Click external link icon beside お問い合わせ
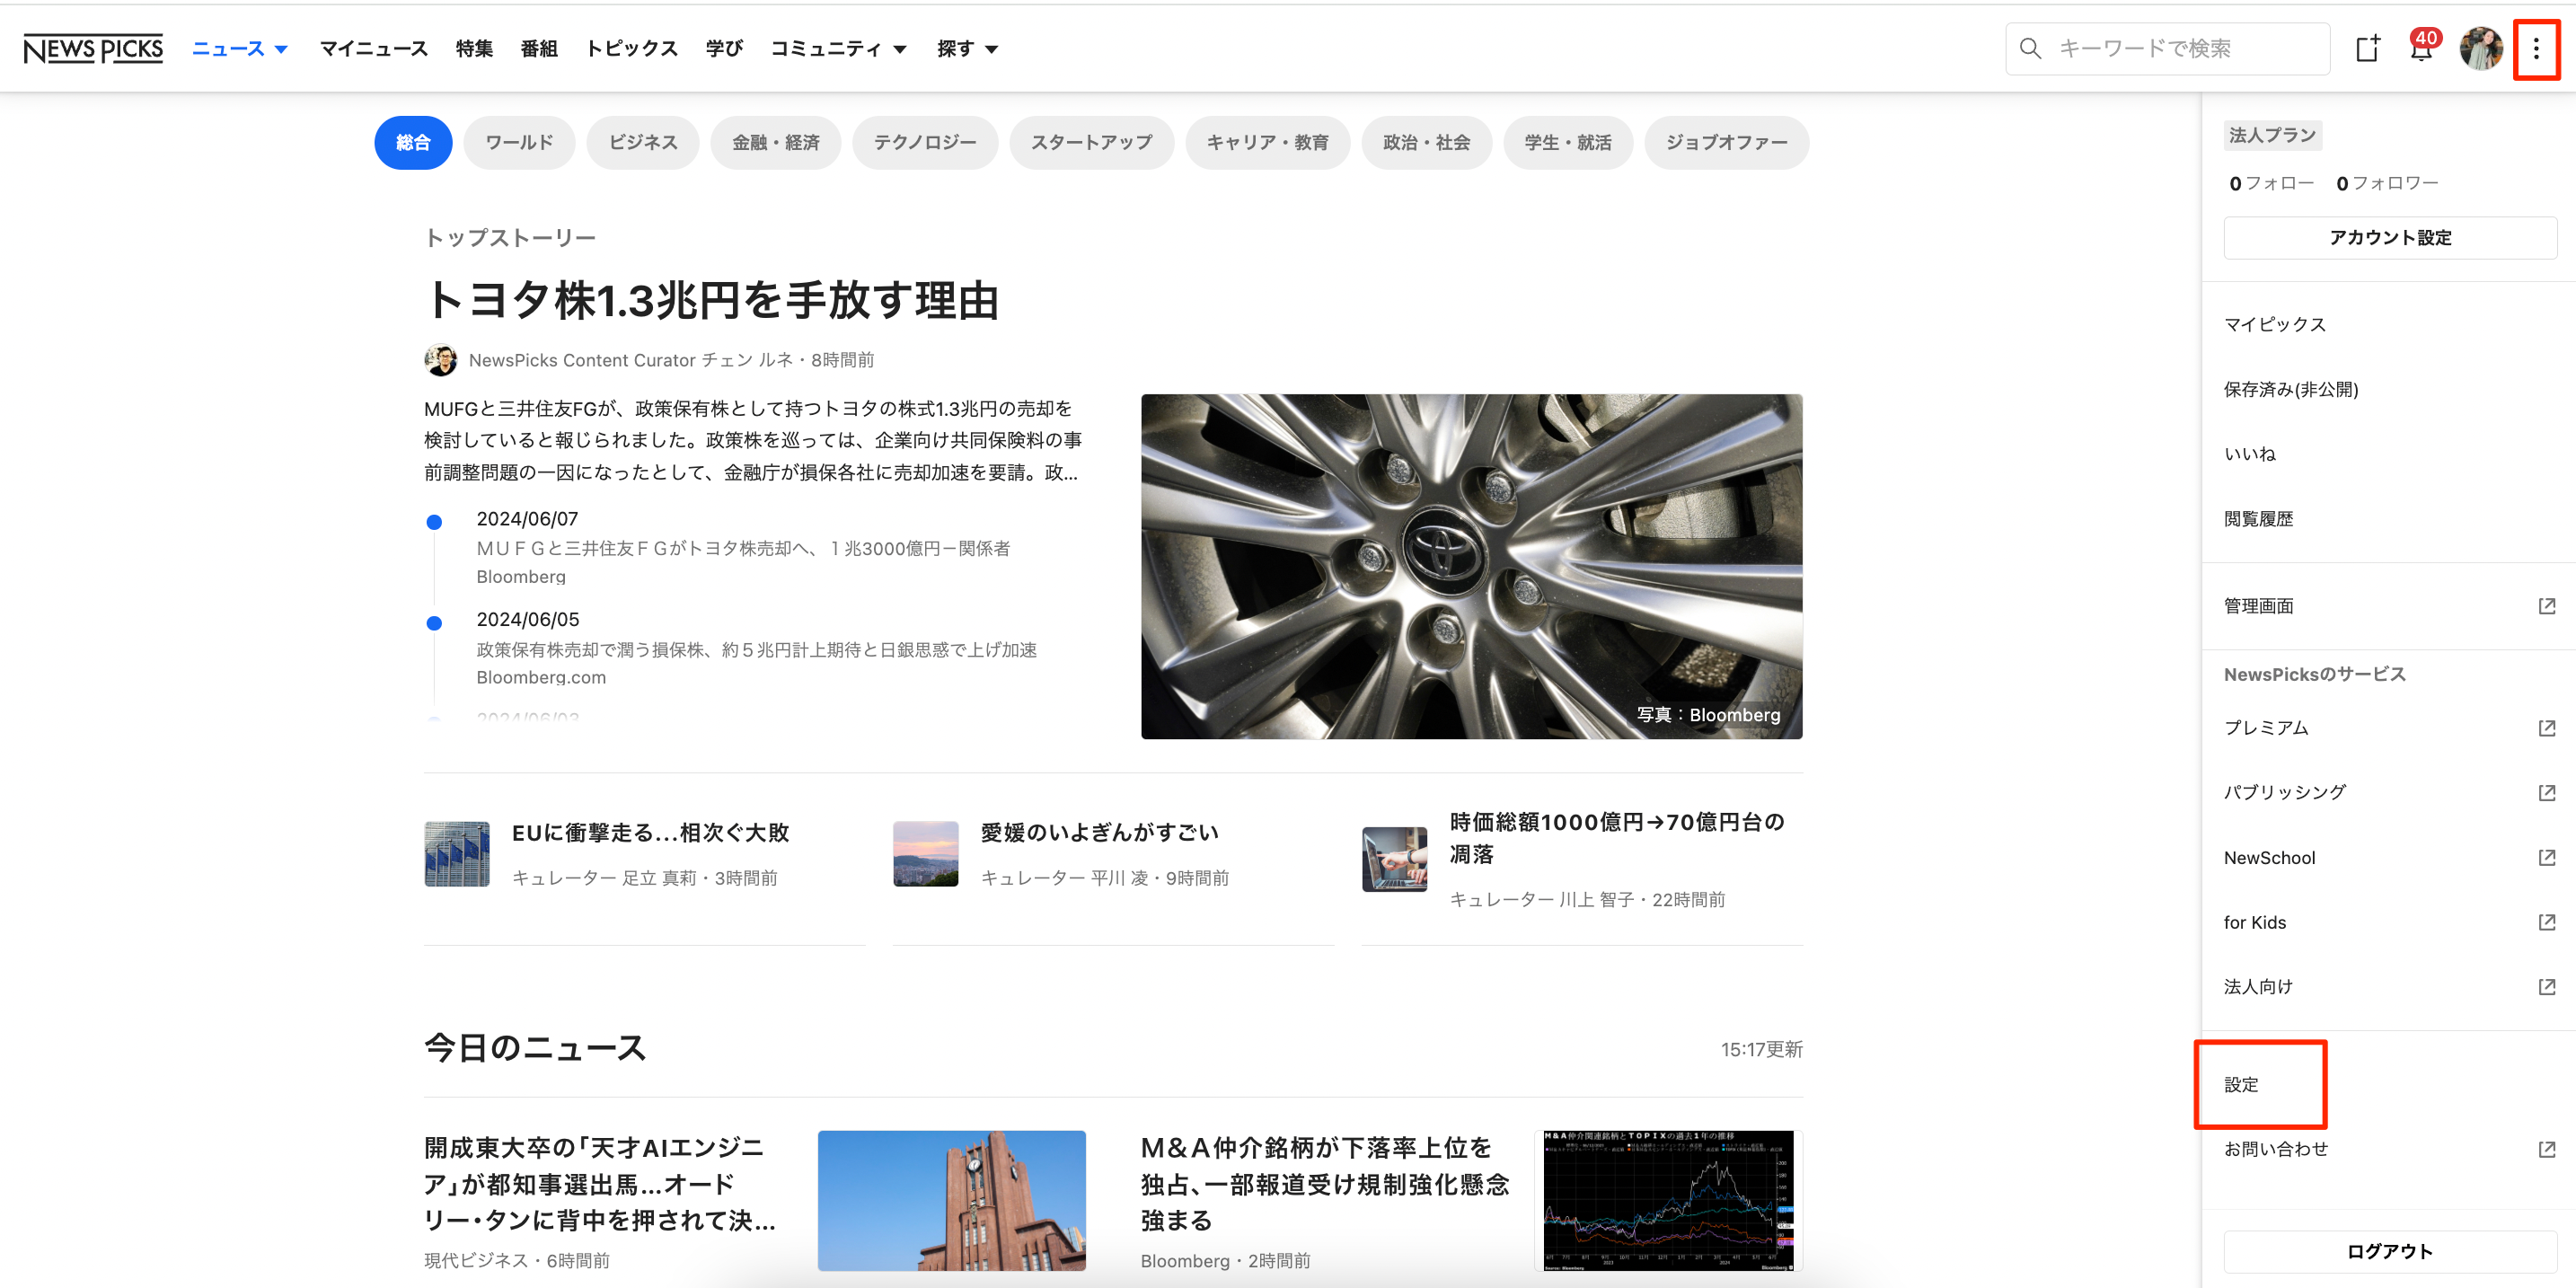 pyautogui.click(x=2546, y=1149)
